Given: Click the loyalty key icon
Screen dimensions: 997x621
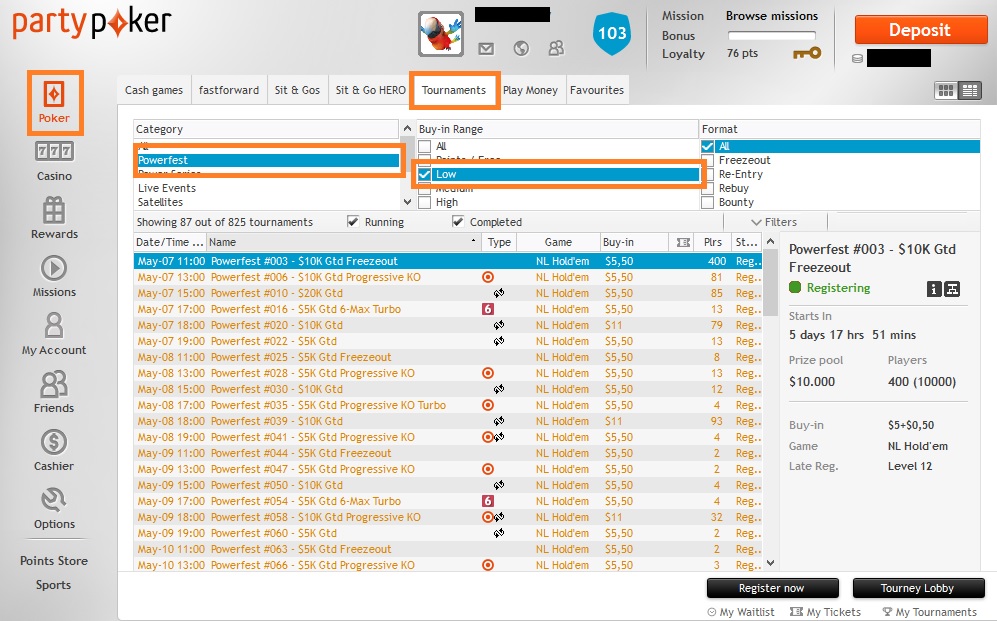Looking at the screenshot, I should 807,53.
